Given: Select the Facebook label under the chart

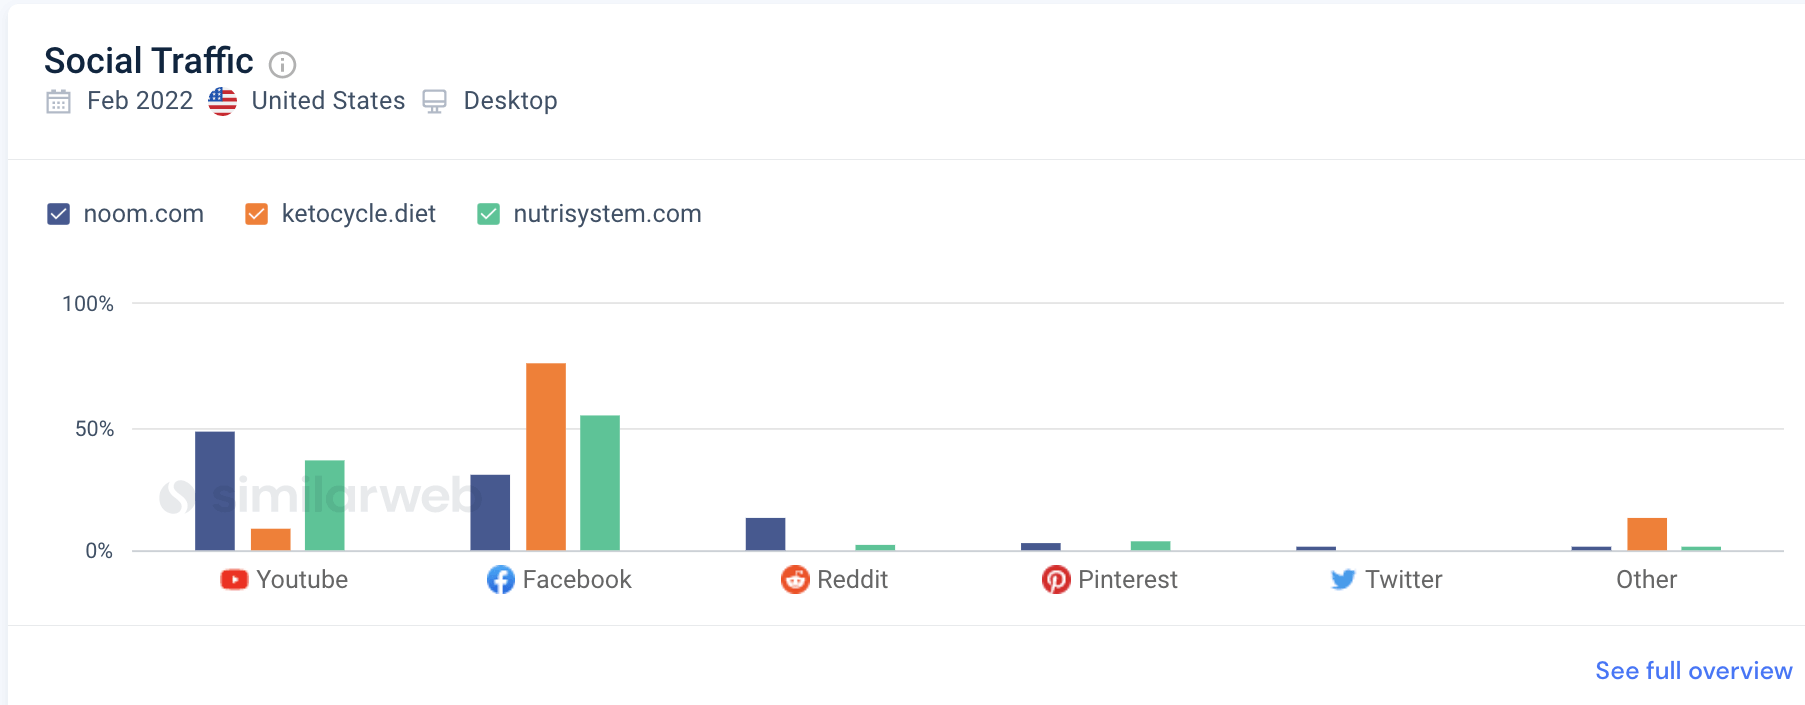Looking at the screenshot, I should (578, 579).
